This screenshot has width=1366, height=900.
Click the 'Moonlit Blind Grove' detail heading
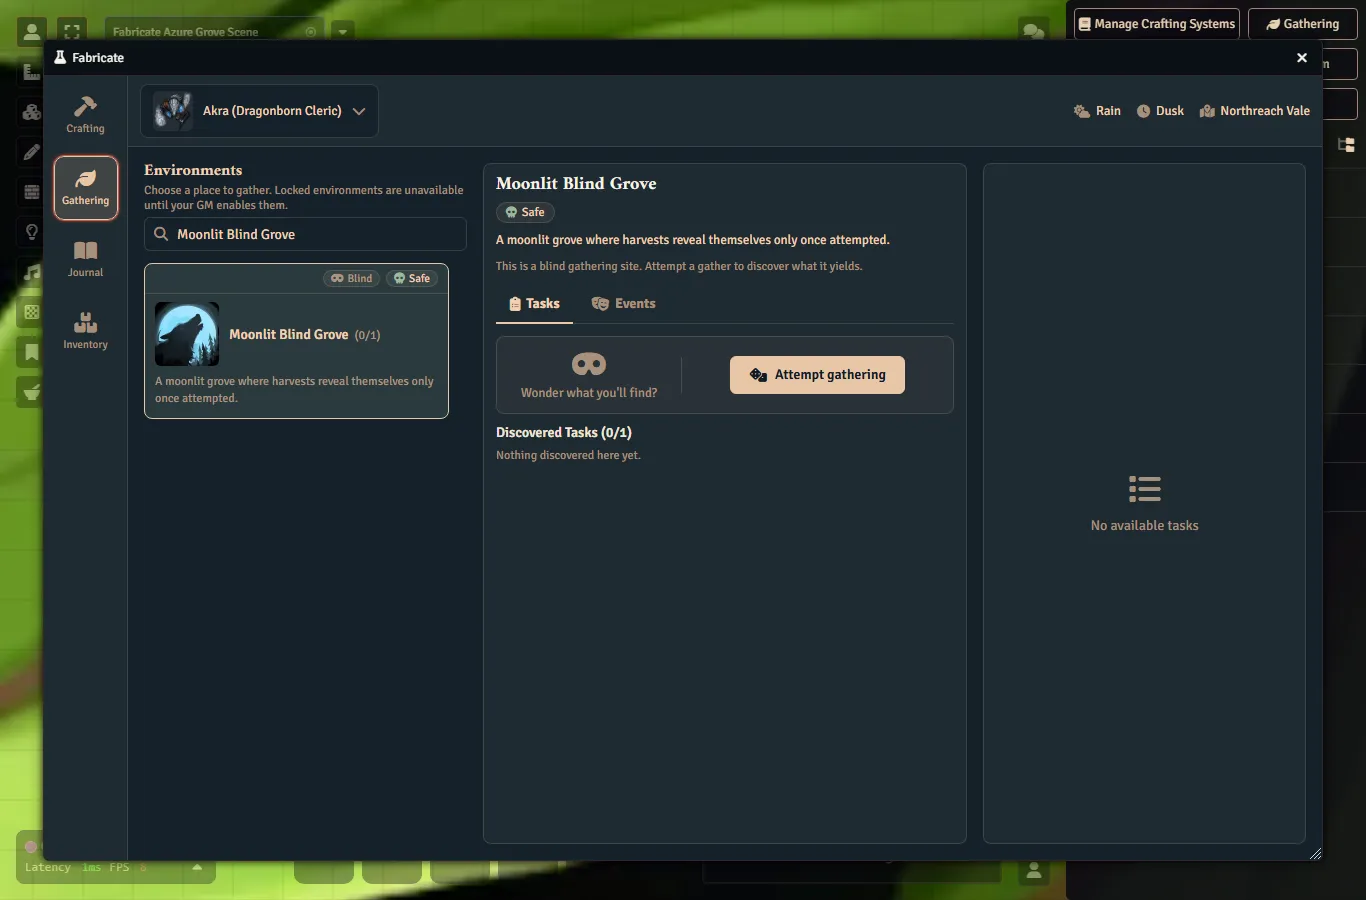click(x=576, y=184)
